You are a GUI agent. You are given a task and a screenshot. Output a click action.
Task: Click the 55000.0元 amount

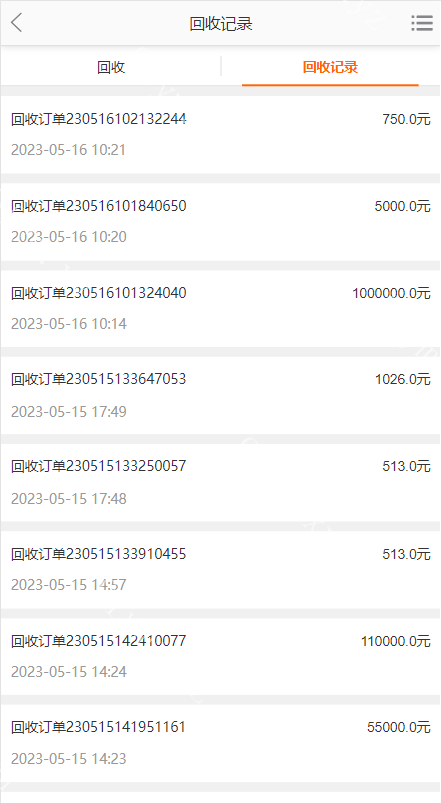point(398,728)
